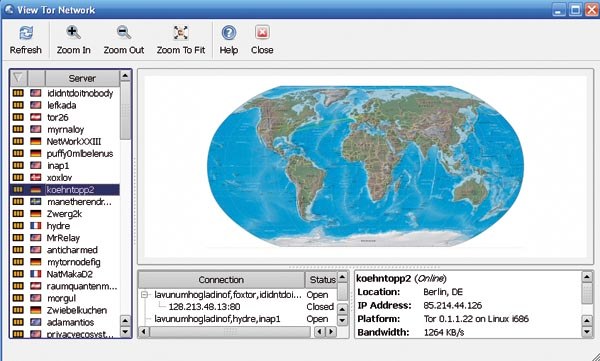Image resolution: width=600 pixels, height=361 pixels.
Task: Click the Status column header
Action: pos(322,280)
